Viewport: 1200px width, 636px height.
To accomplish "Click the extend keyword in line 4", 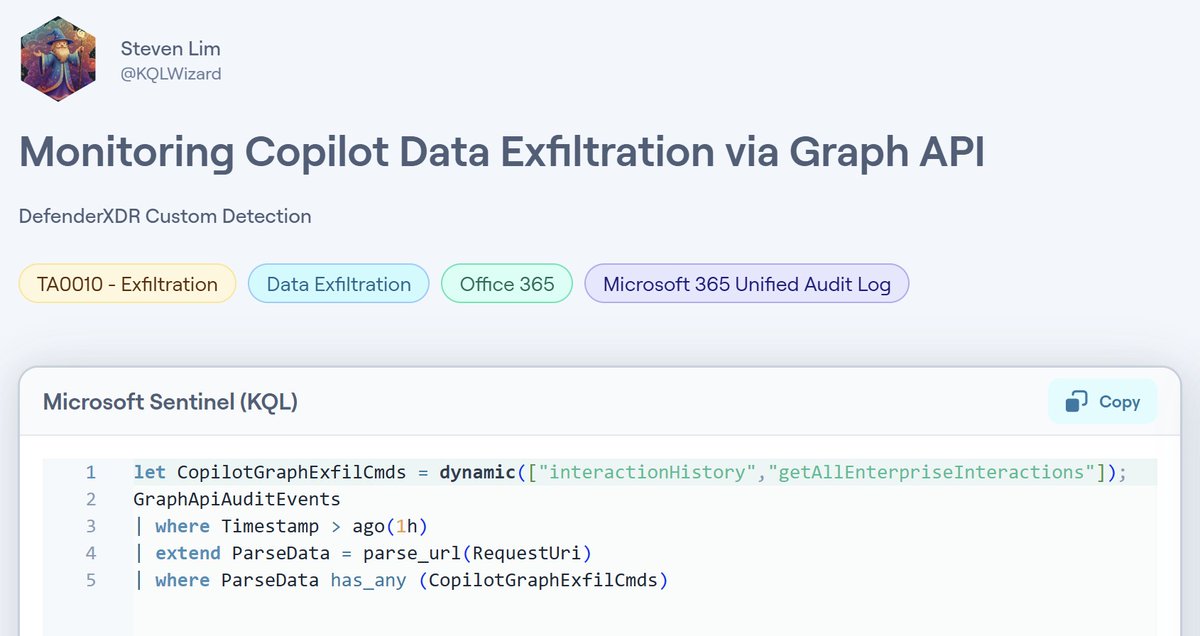I will 188,553.
